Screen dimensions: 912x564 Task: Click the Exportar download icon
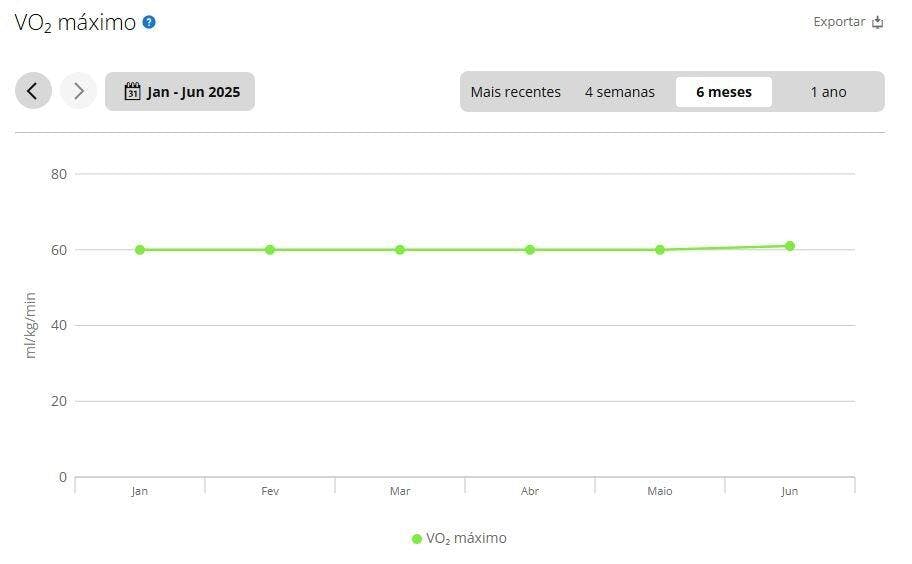pos(878,22)
